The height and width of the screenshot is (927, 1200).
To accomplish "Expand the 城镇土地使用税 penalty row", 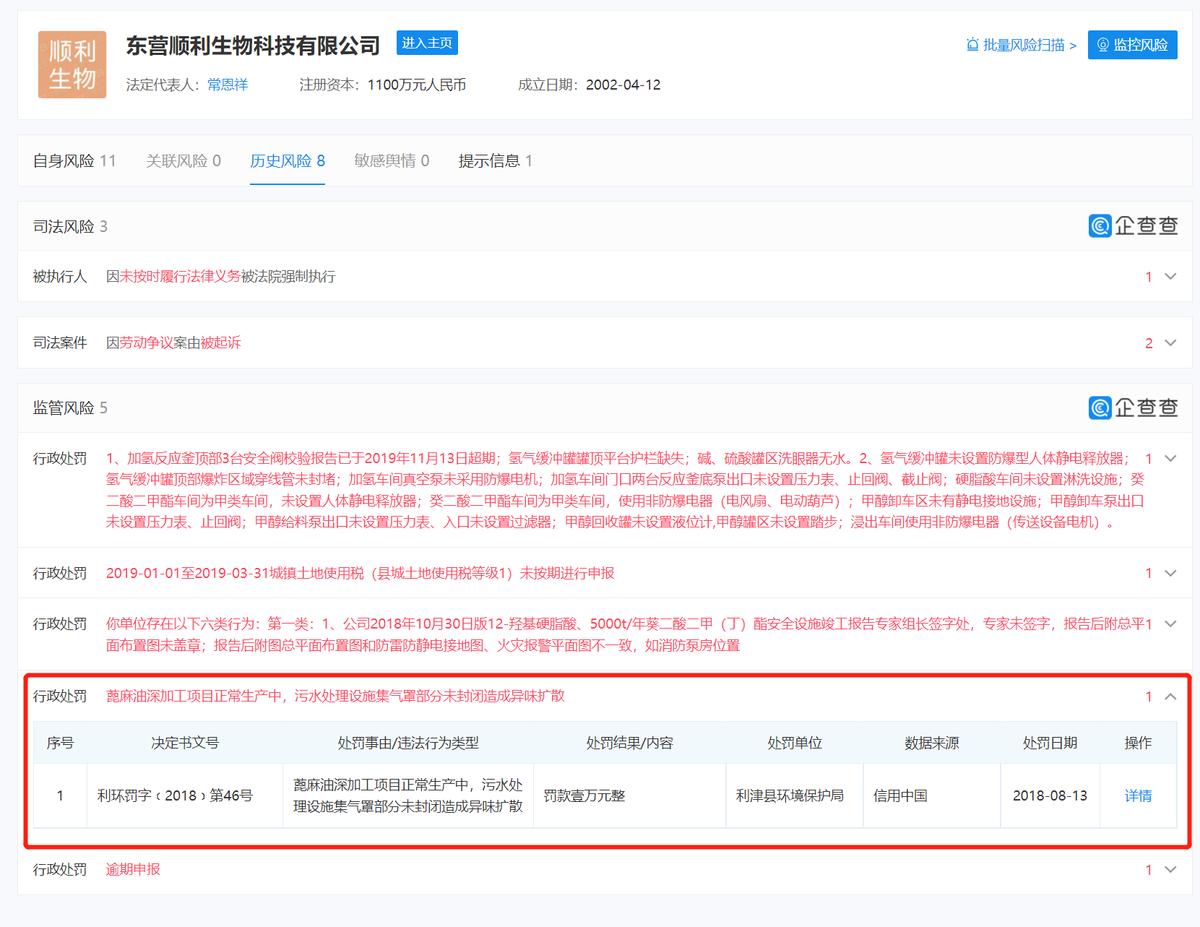I will click(x=1171, y=573).
